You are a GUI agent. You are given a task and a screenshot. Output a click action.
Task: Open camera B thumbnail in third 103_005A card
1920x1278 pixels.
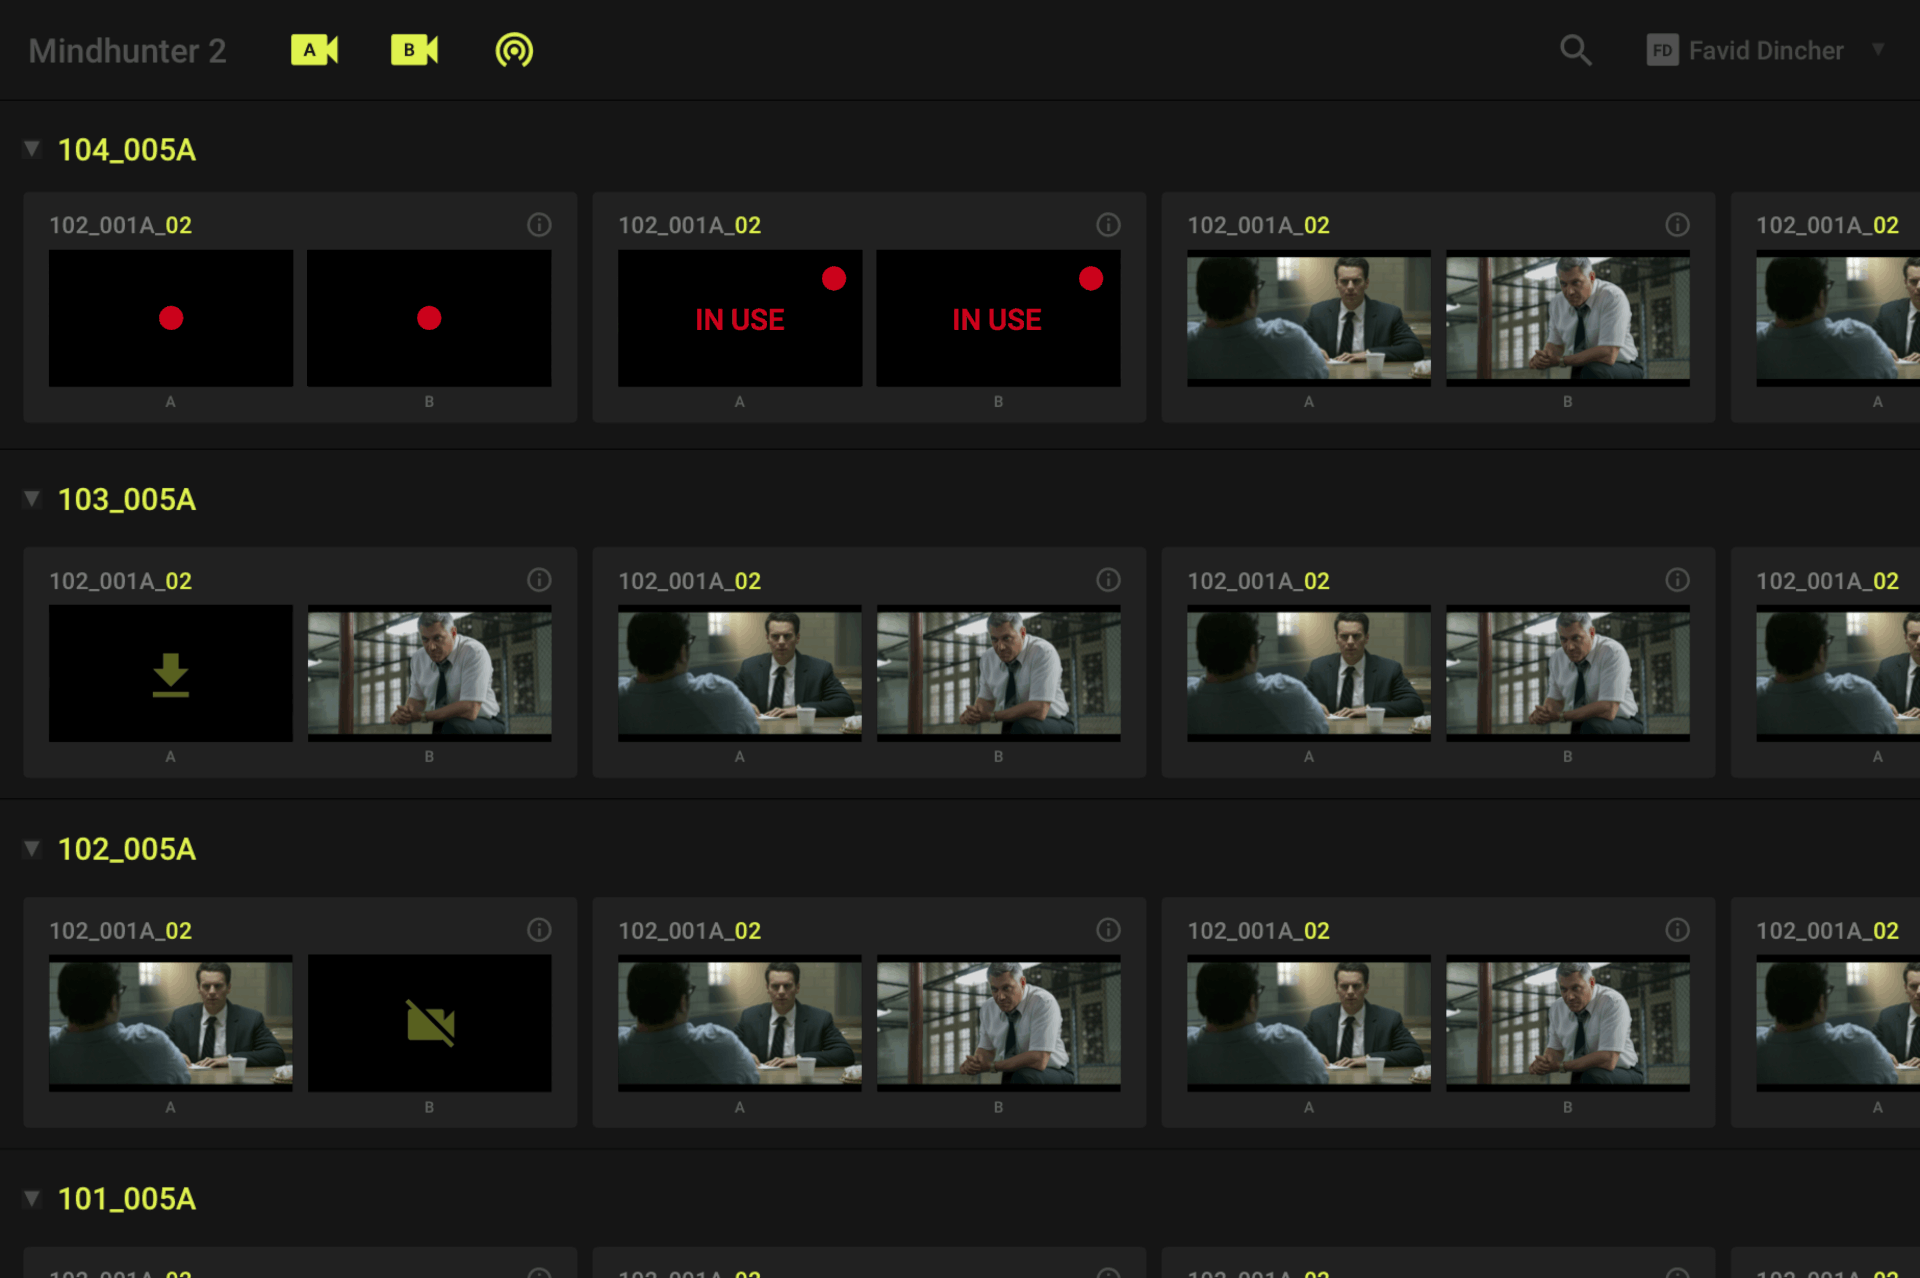(1568, 673)
